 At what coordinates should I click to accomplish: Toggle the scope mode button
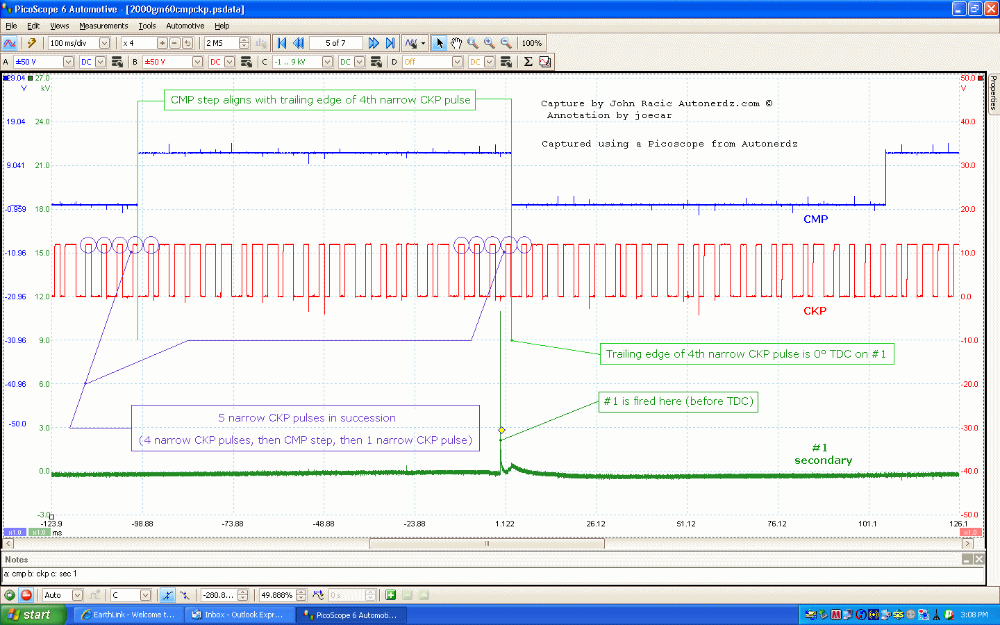[x=10, y=43]
